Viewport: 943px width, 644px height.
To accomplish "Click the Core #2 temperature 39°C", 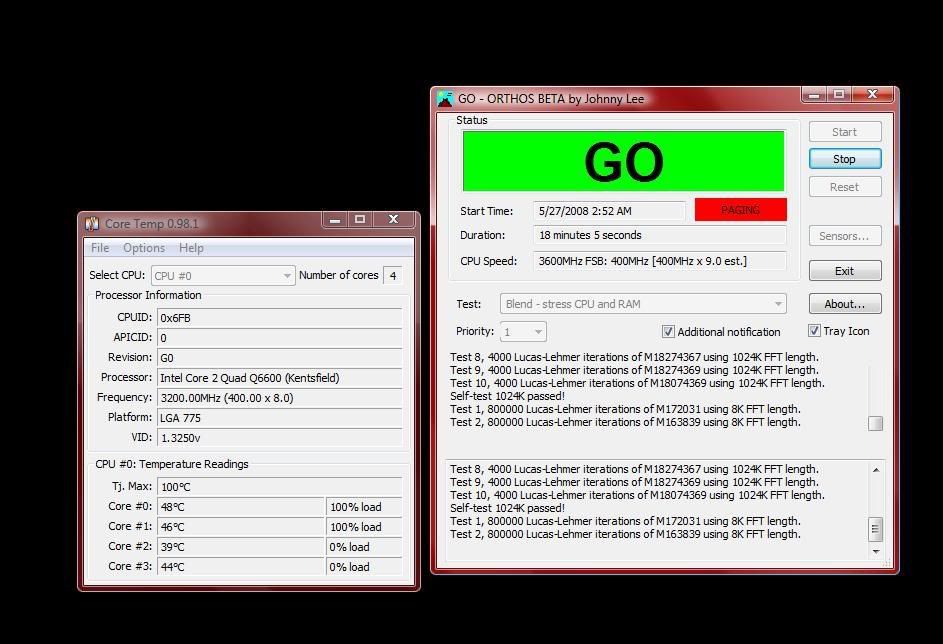I will [241, 546].
